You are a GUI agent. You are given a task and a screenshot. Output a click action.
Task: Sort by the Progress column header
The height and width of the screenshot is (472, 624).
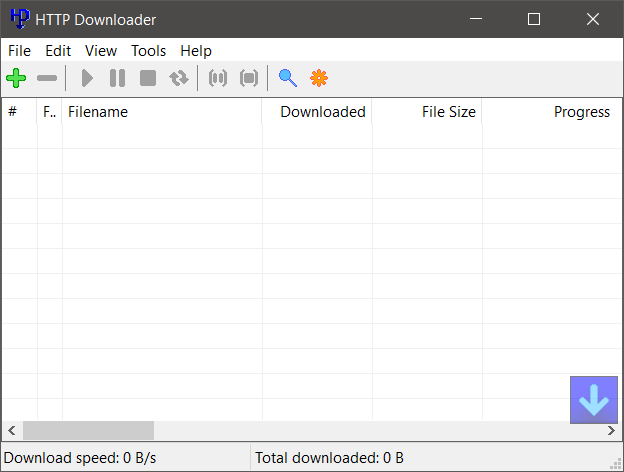[x=552, y=111]
